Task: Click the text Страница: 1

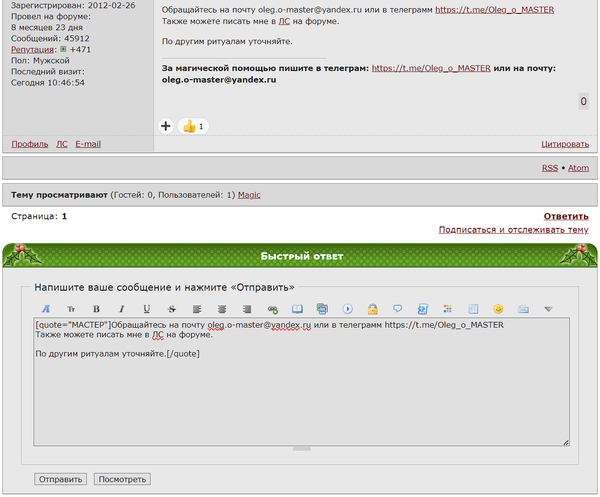Action: pyautogui.click(x=39, y=216)
